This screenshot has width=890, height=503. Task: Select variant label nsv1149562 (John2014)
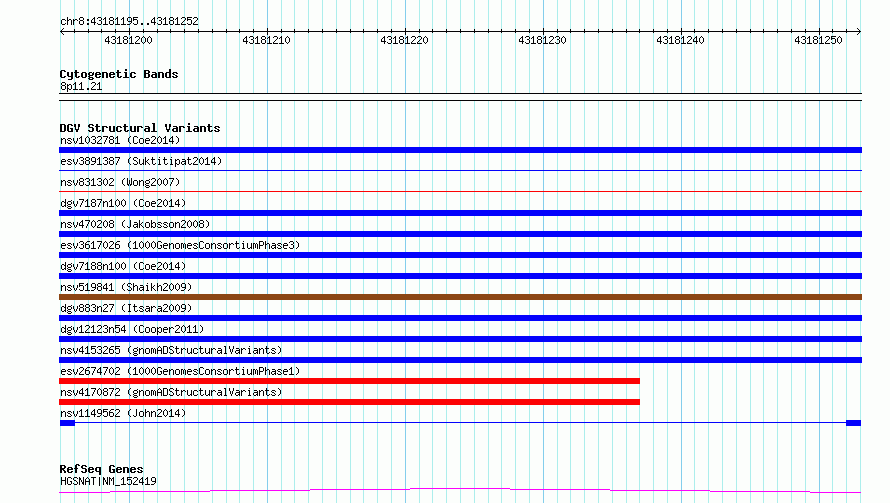click(x=123, y=413)
